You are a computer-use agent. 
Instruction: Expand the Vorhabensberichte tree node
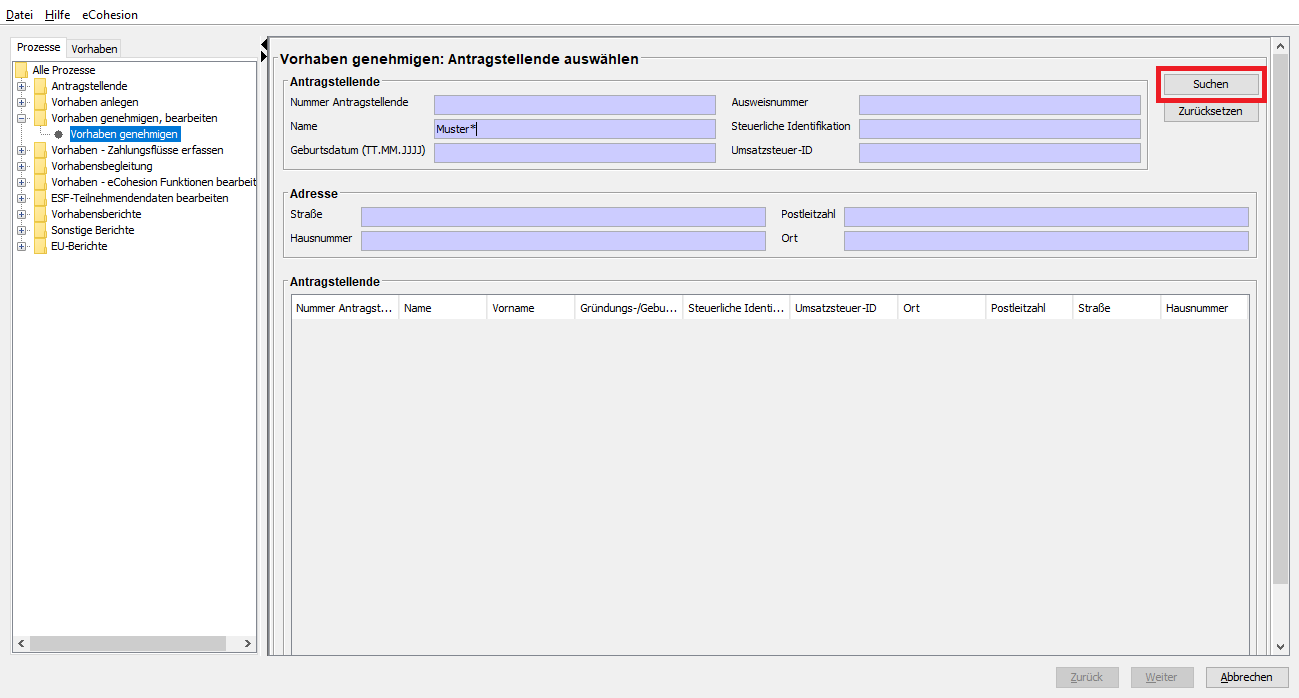click(x=22, y=214)
